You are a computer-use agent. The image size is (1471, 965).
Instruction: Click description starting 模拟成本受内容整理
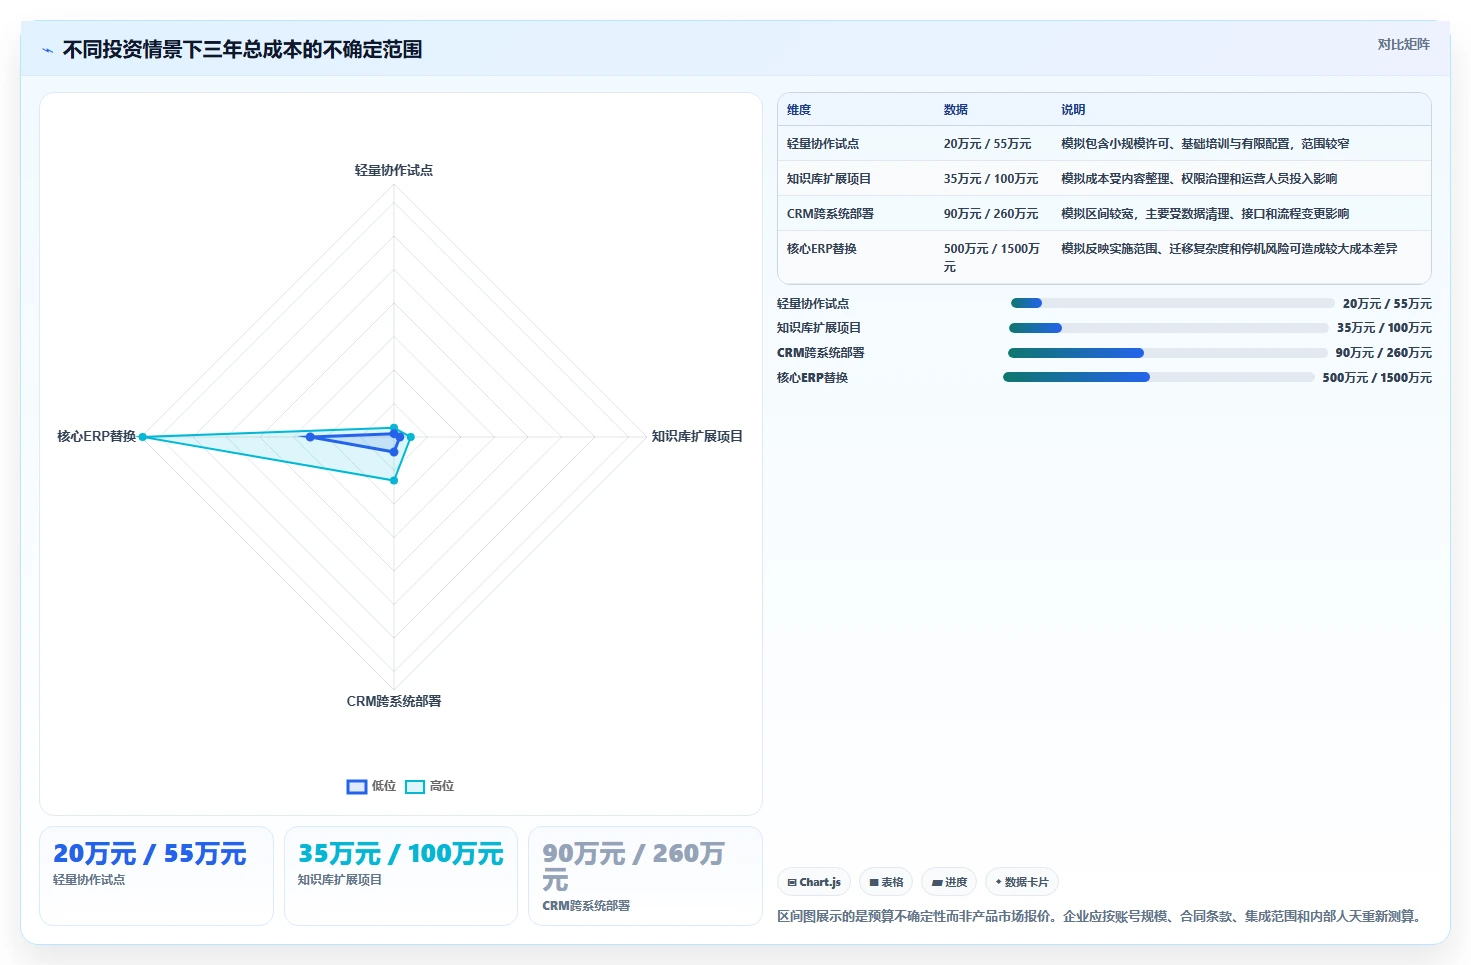tap(1199, 179)
